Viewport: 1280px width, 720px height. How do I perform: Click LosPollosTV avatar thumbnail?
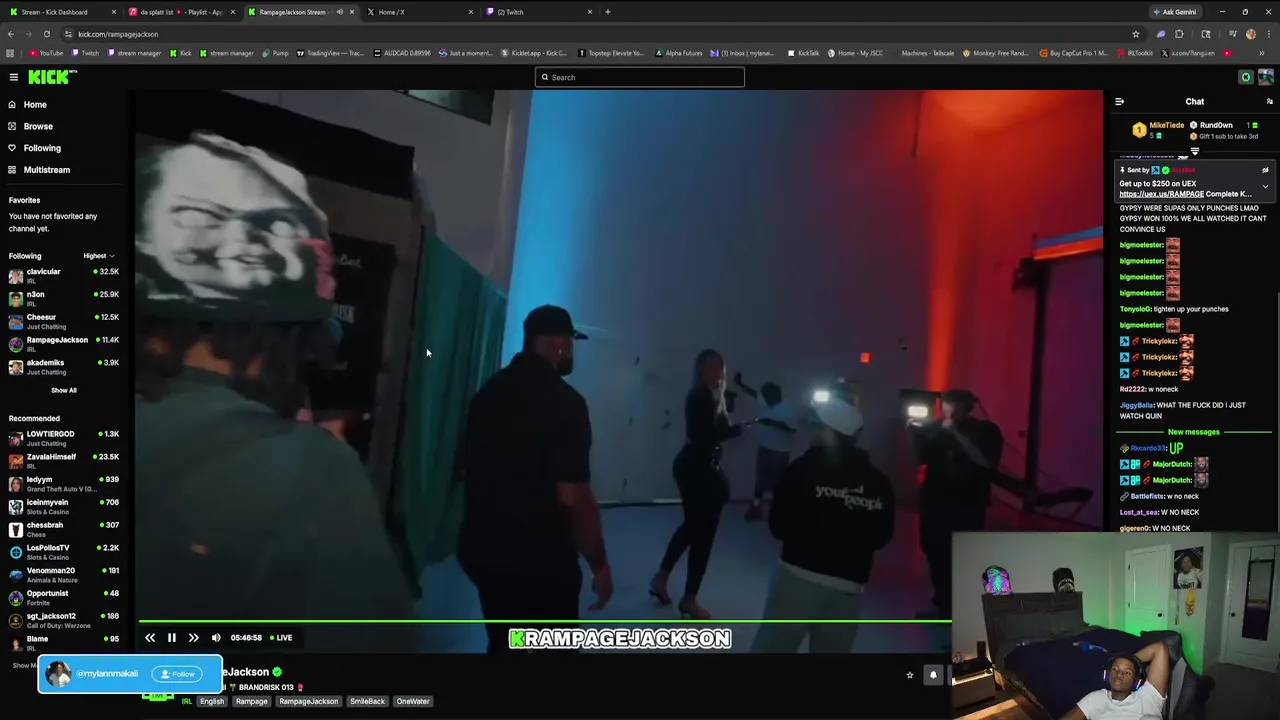coord(16,552)
